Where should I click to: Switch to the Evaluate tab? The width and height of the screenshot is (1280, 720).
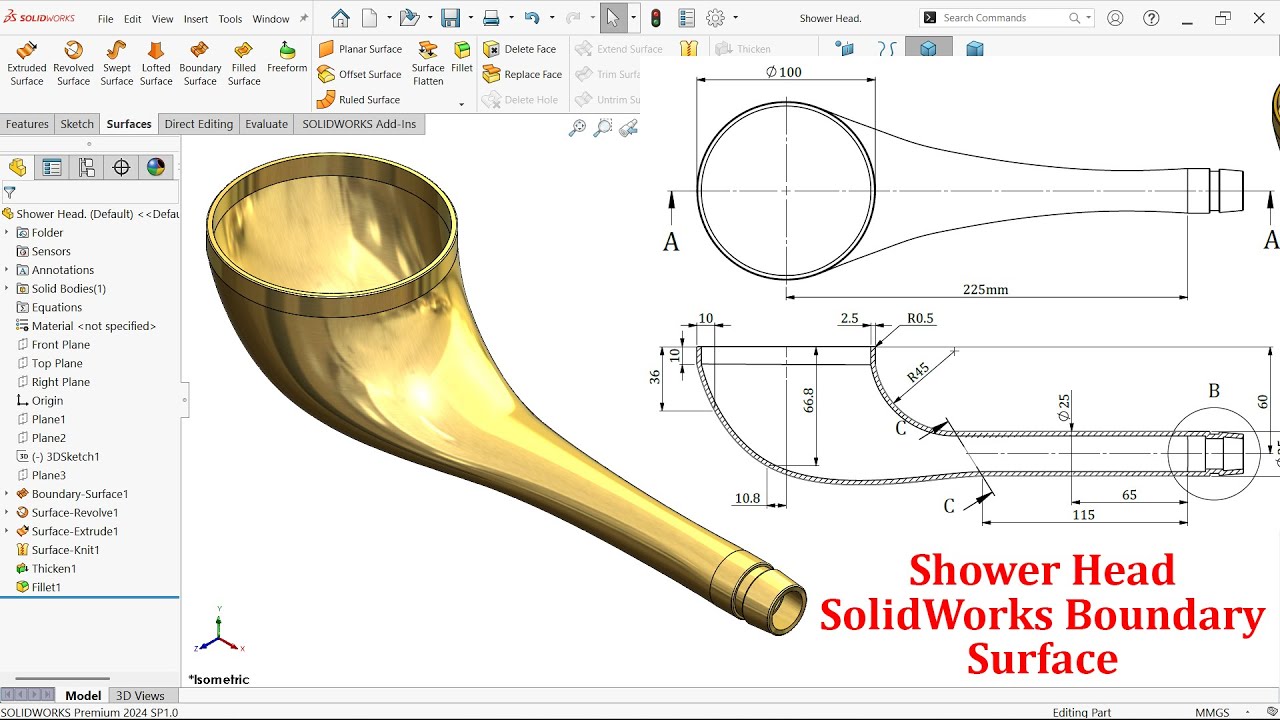click(x=267, y=124)
